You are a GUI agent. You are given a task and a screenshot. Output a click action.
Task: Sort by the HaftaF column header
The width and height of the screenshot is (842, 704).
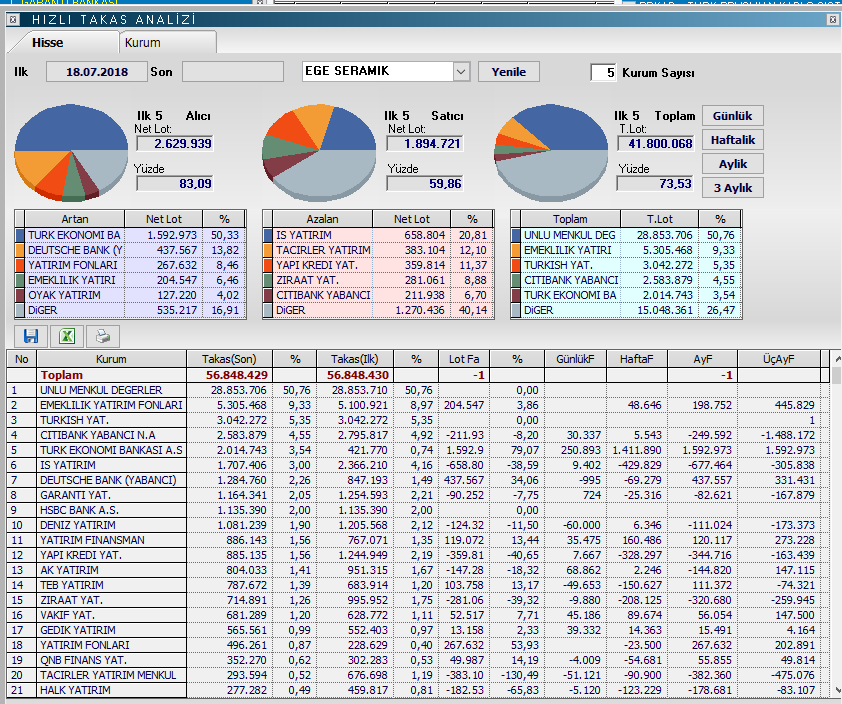click(x=636, y=359)
